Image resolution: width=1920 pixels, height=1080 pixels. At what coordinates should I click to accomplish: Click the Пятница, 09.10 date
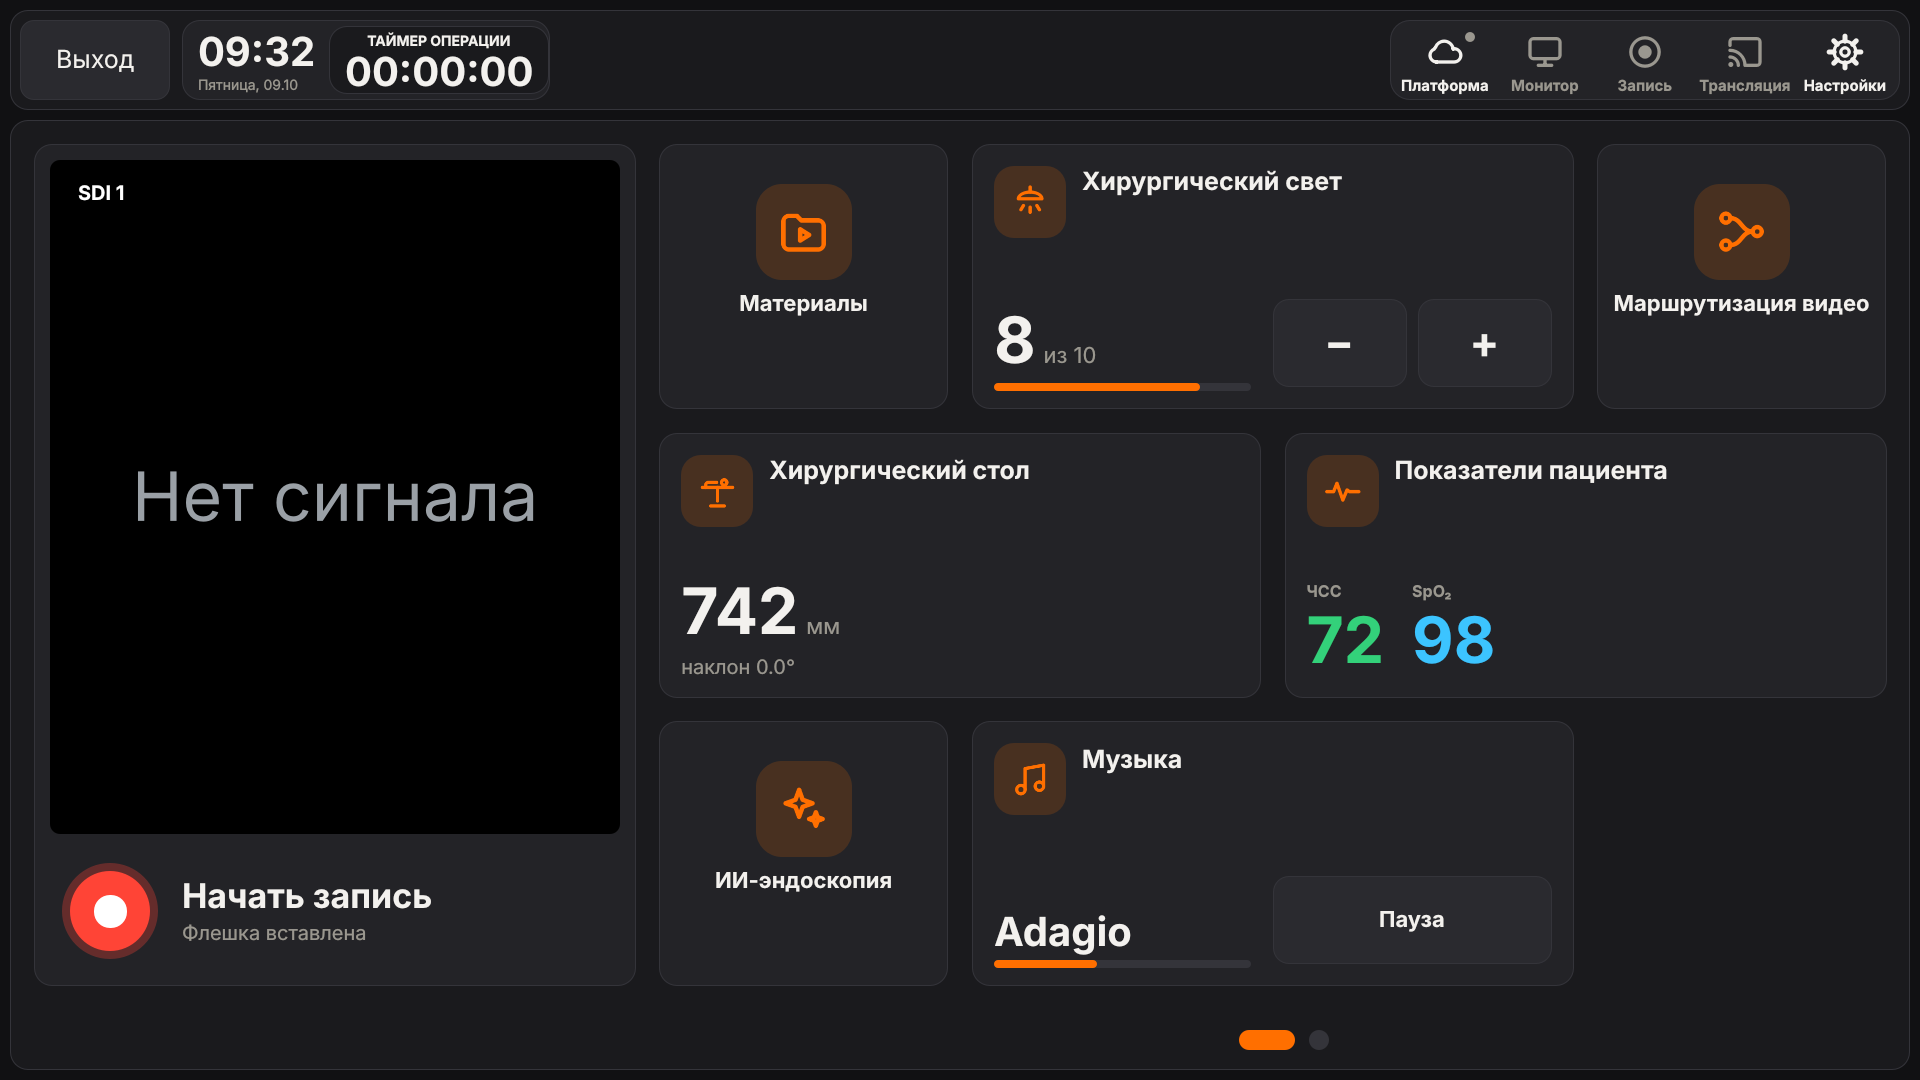click(248, 85)
